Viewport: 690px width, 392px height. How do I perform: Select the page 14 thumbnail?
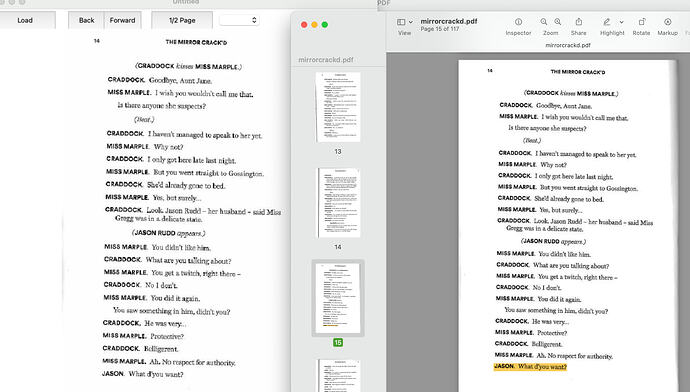(x=339, y=202)
